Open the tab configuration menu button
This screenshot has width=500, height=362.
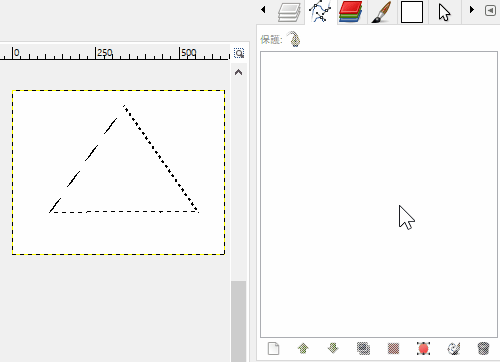(490, 10)
